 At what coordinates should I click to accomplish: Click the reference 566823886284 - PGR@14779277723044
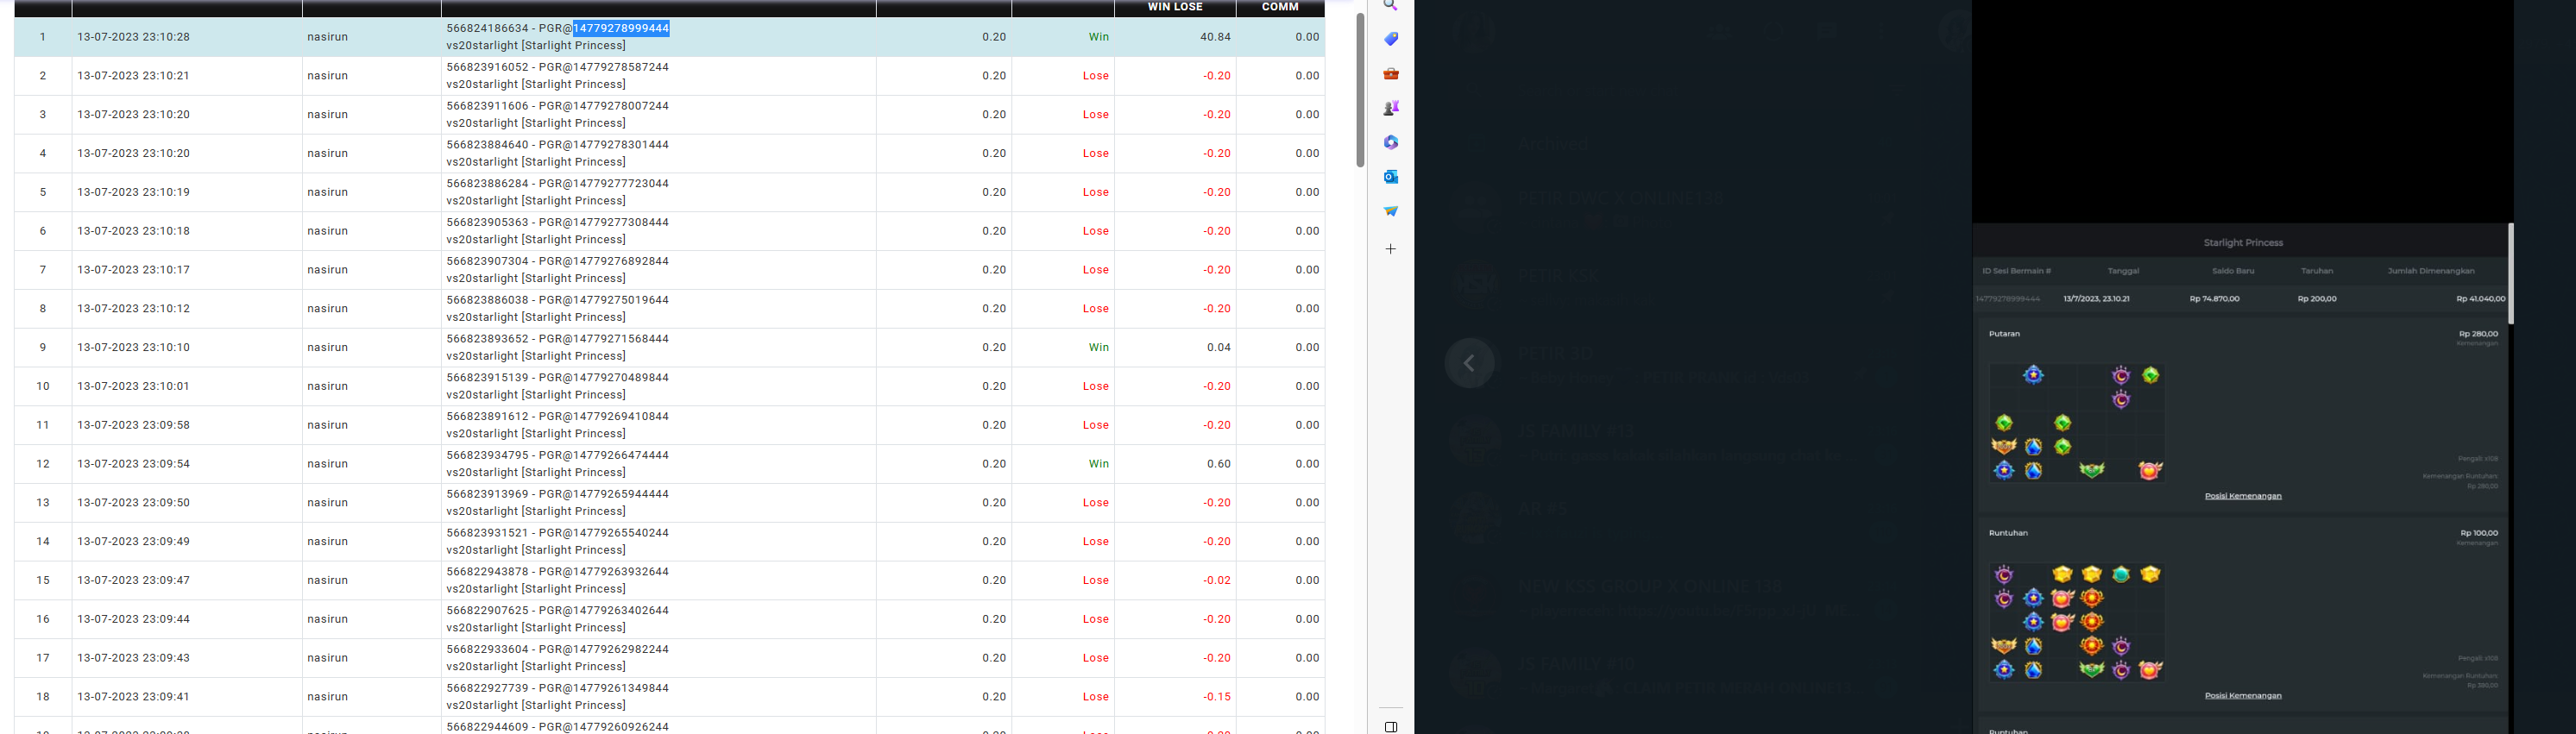tap(558, 184)
